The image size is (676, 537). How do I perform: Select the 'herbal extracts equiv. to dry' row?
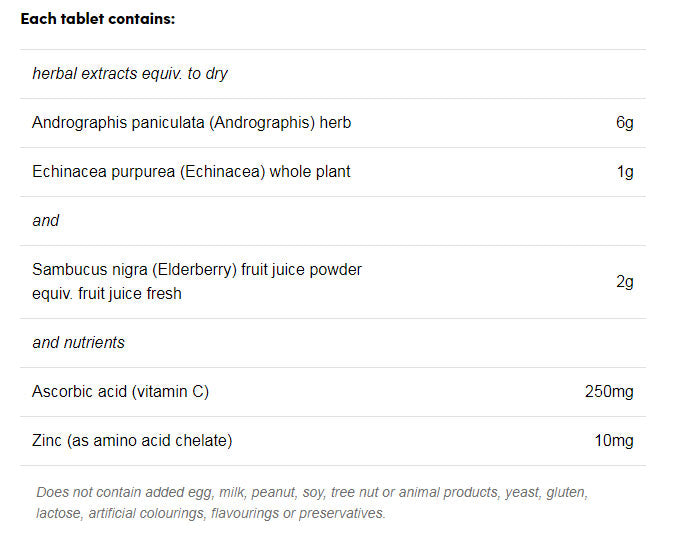point(131,73)
